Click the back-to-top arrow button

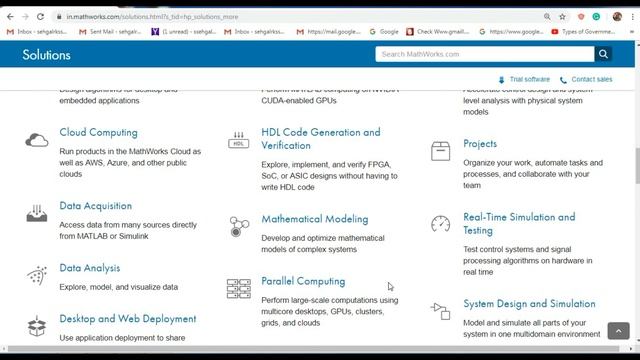click(618, 331)
